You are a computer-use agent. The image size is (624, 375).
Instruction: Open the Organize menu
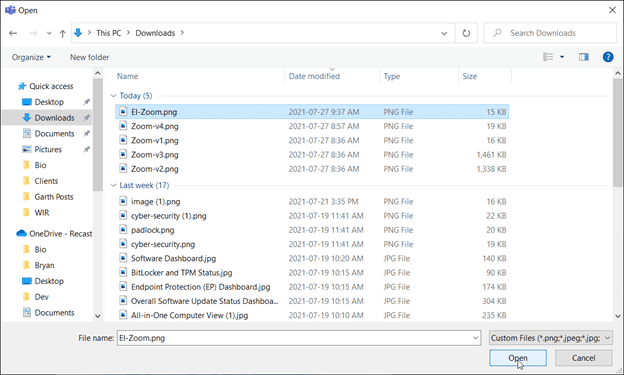pos(31,57)
